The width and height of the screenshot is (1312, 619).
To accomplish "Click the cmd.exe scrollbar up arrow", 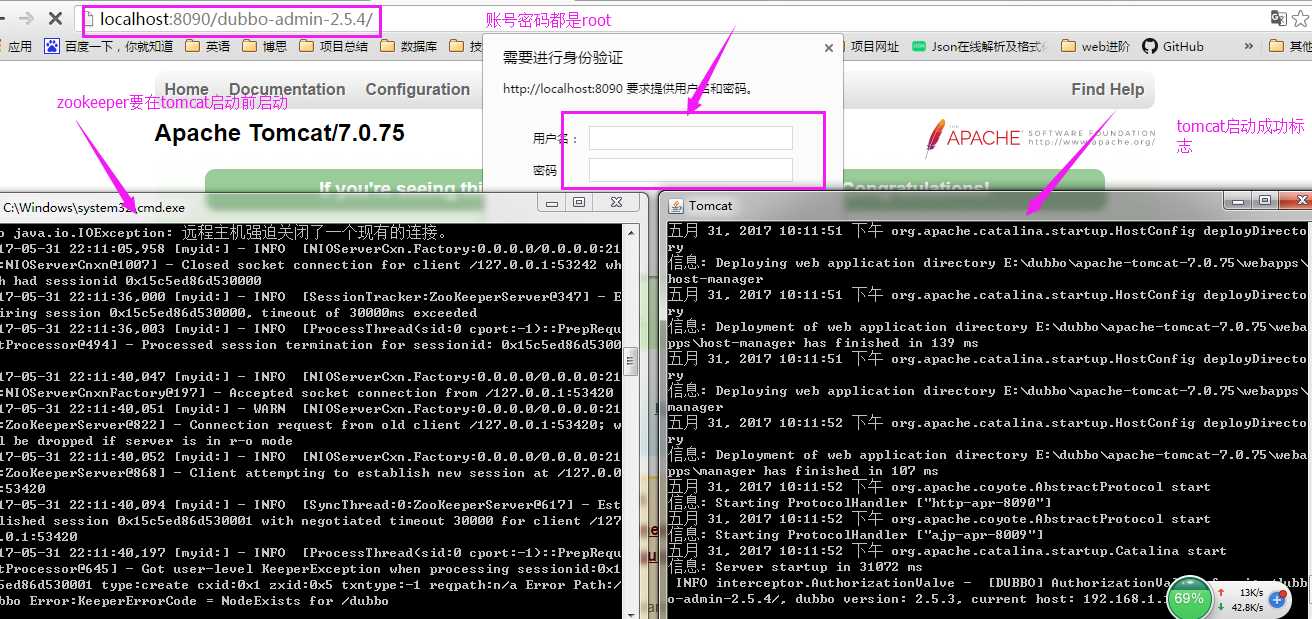I will pyautogui.click(x=631, y=232).
